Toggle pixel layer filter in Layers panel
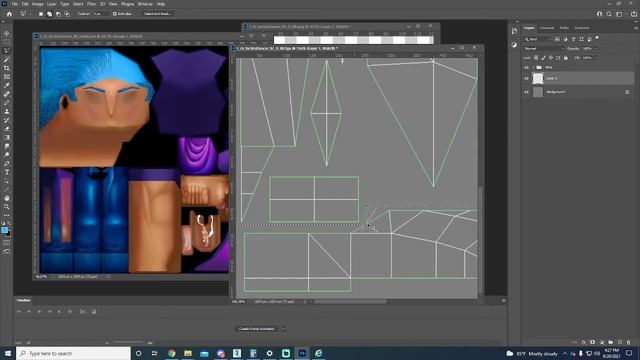This screenshot has height=360, width=640. point(557,39)
